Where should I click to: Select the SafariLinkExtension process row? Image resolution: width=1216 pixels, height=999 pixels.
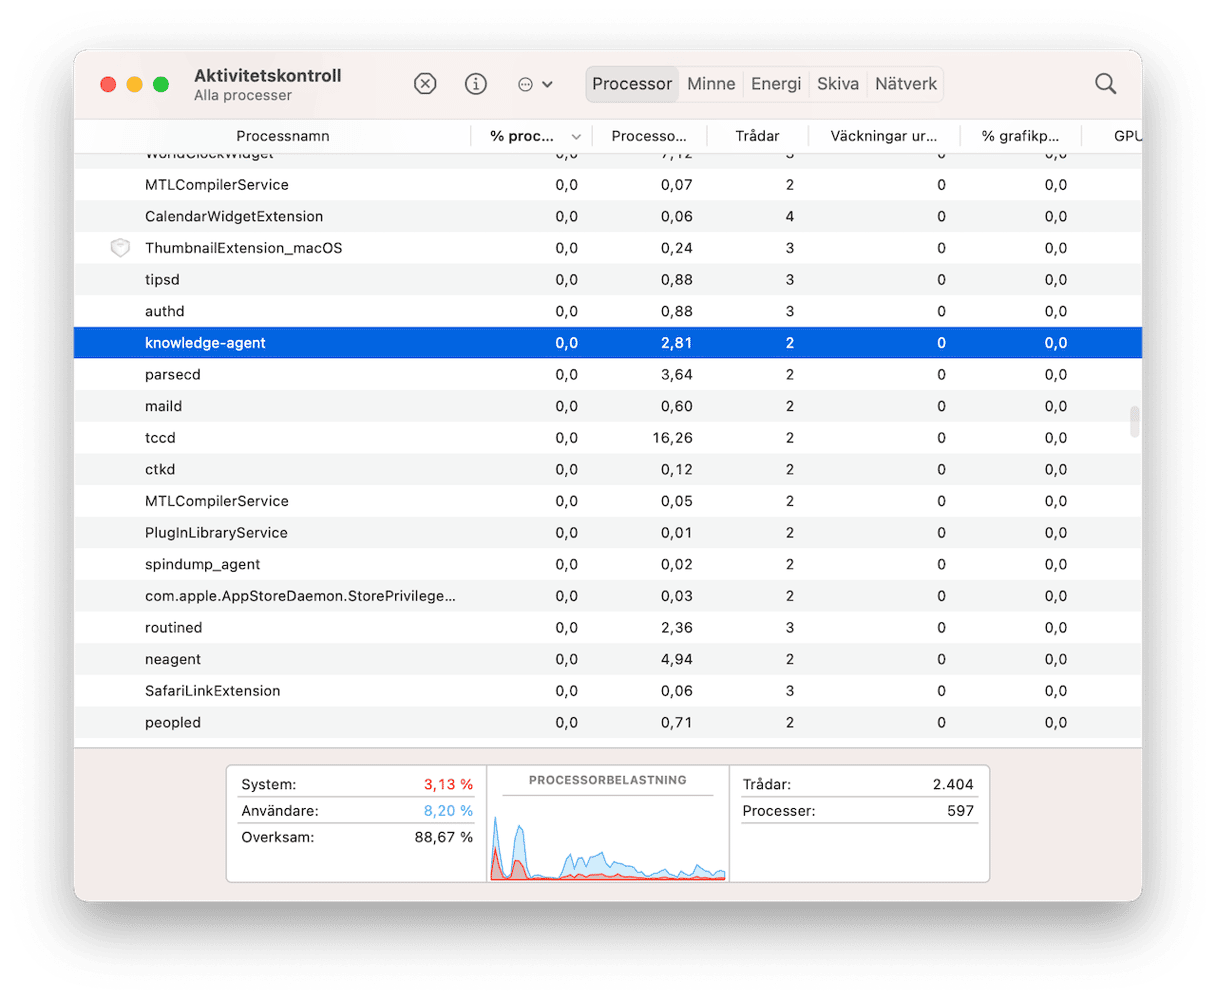pyautogui.click(x=608, y=691)
